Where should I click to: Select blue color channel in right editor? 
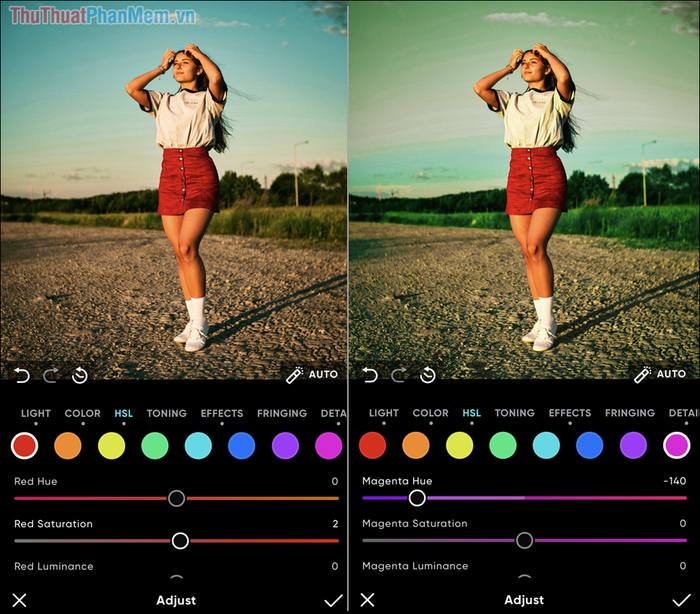590,445
